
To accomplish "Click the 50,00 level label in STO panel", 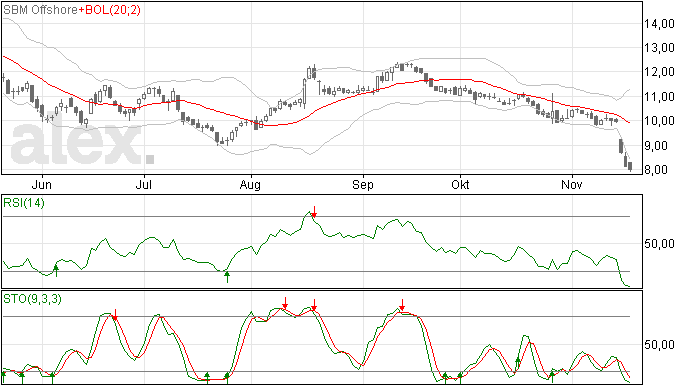I will 659,345.
